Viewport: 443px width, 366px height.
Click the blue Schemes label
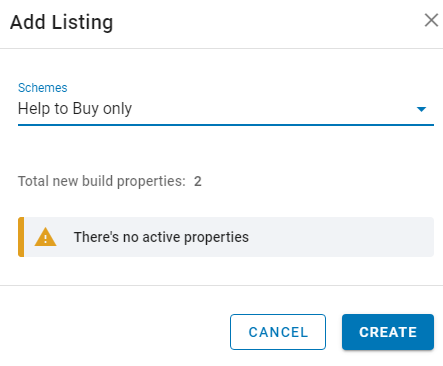(x=43, y=88)
